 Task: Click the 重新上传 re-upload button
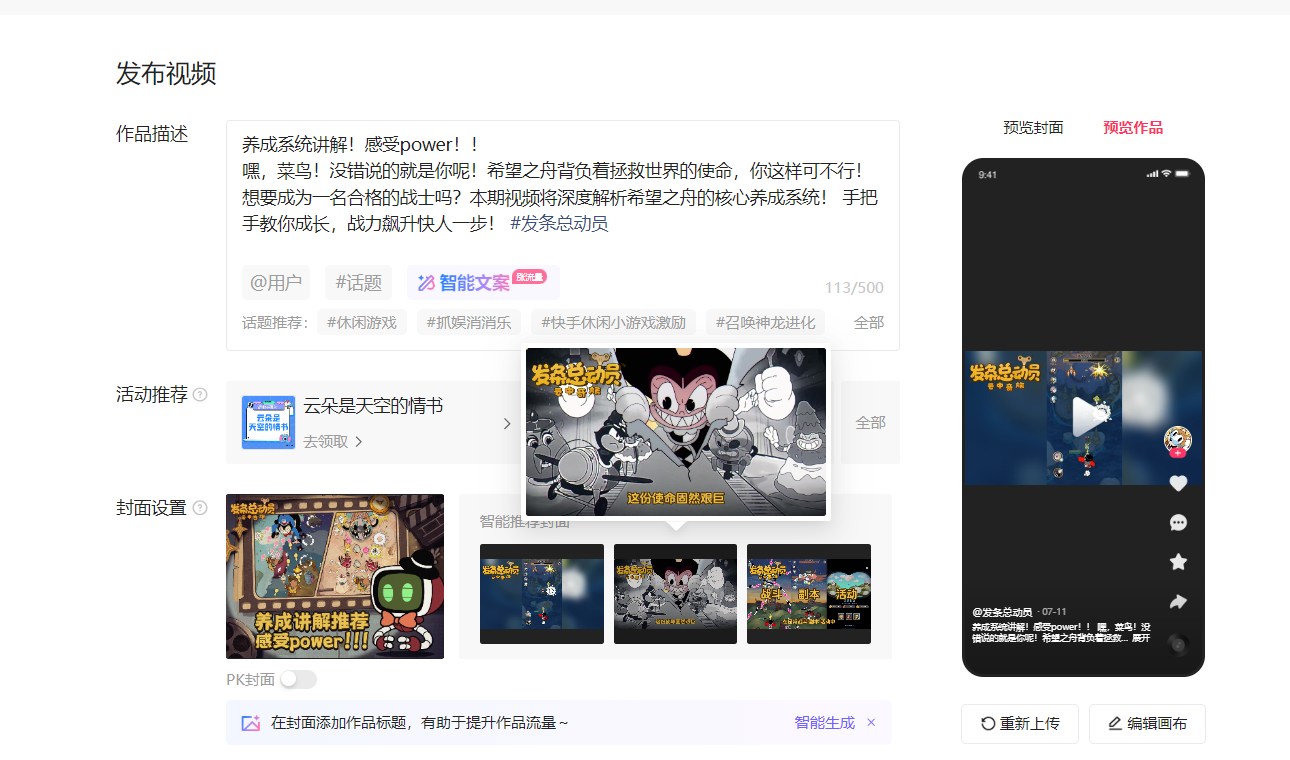coord(1020,724)
